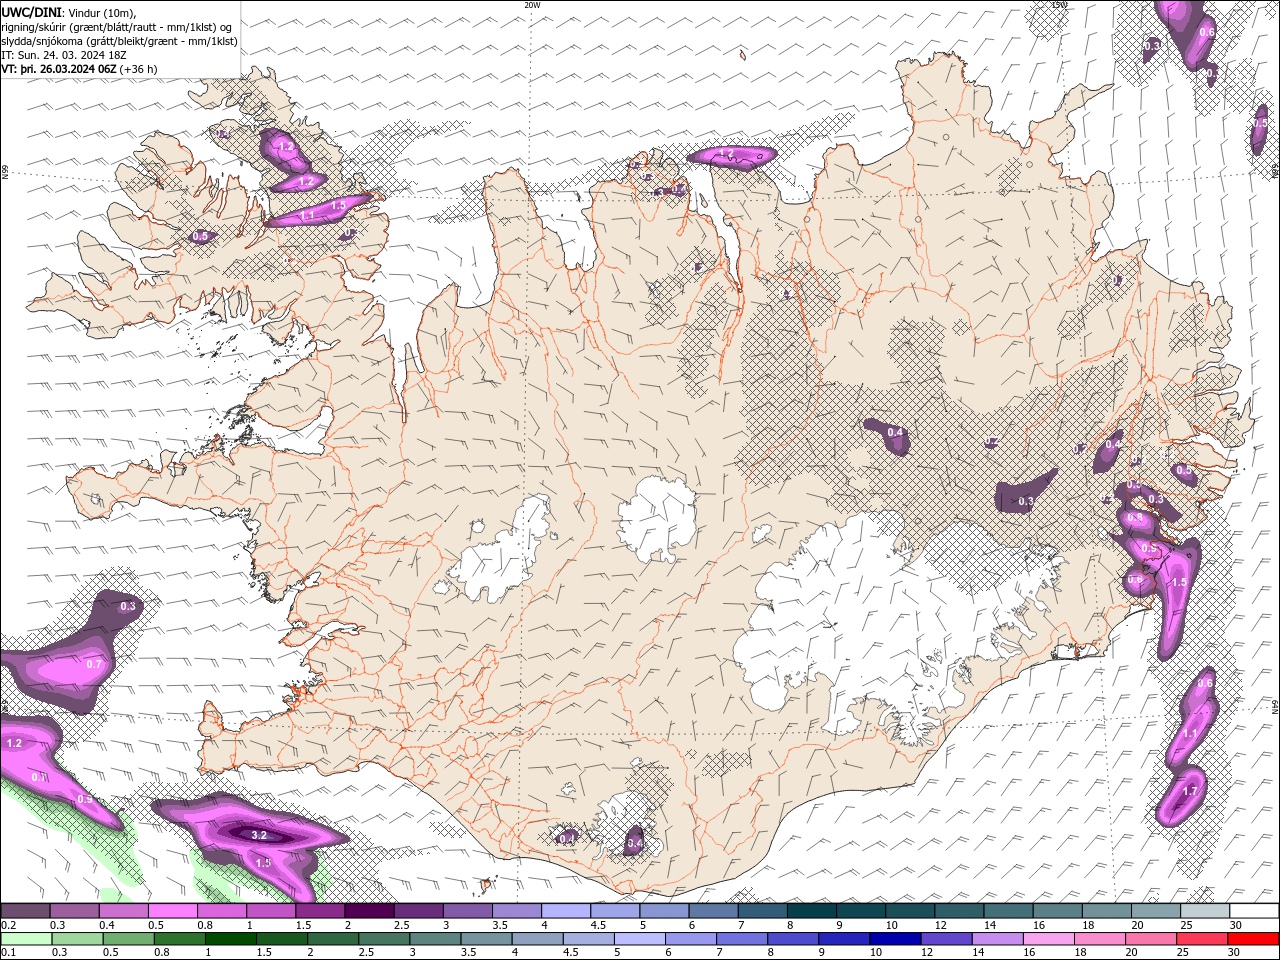Select the white snow swatch starting at 30
The width and height of the screenshot is (1280, 960).
pos(1255,911)
